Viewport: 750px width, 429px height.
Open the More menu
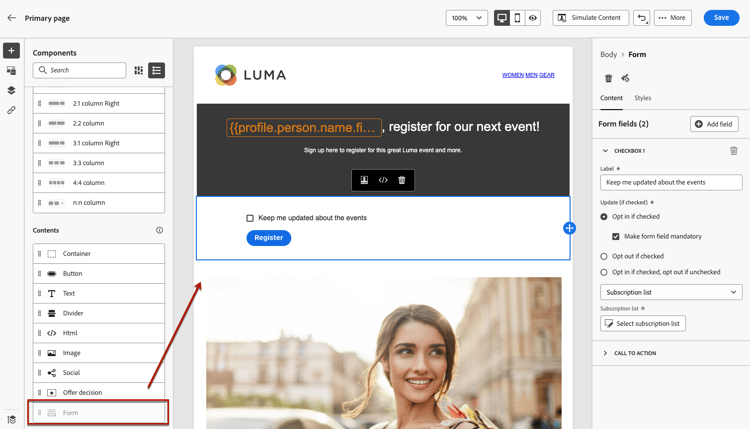click(x=673, y=18)
